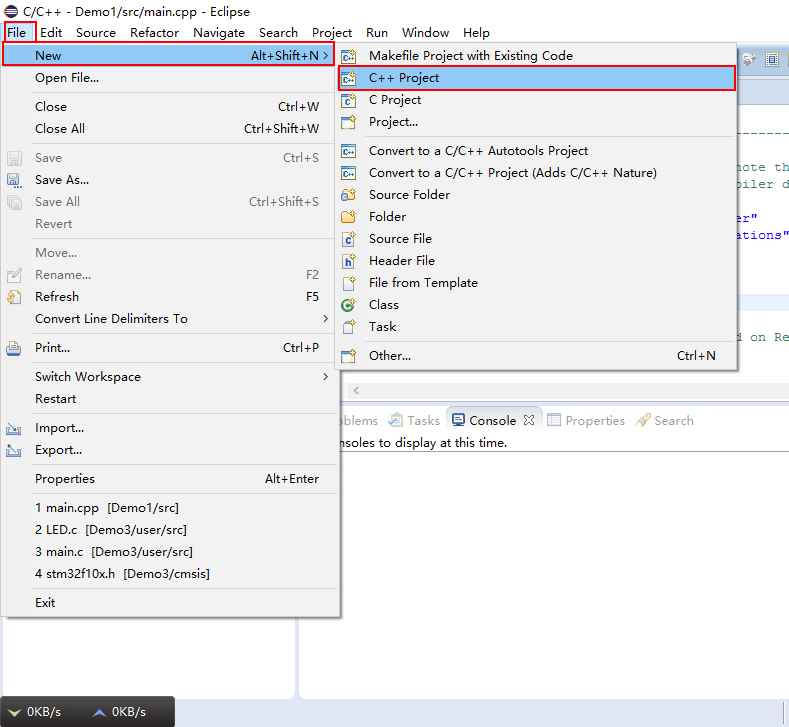Screen dimensions: 789x727
Task: Switch to the Search view tab
Action: [665, 420]
